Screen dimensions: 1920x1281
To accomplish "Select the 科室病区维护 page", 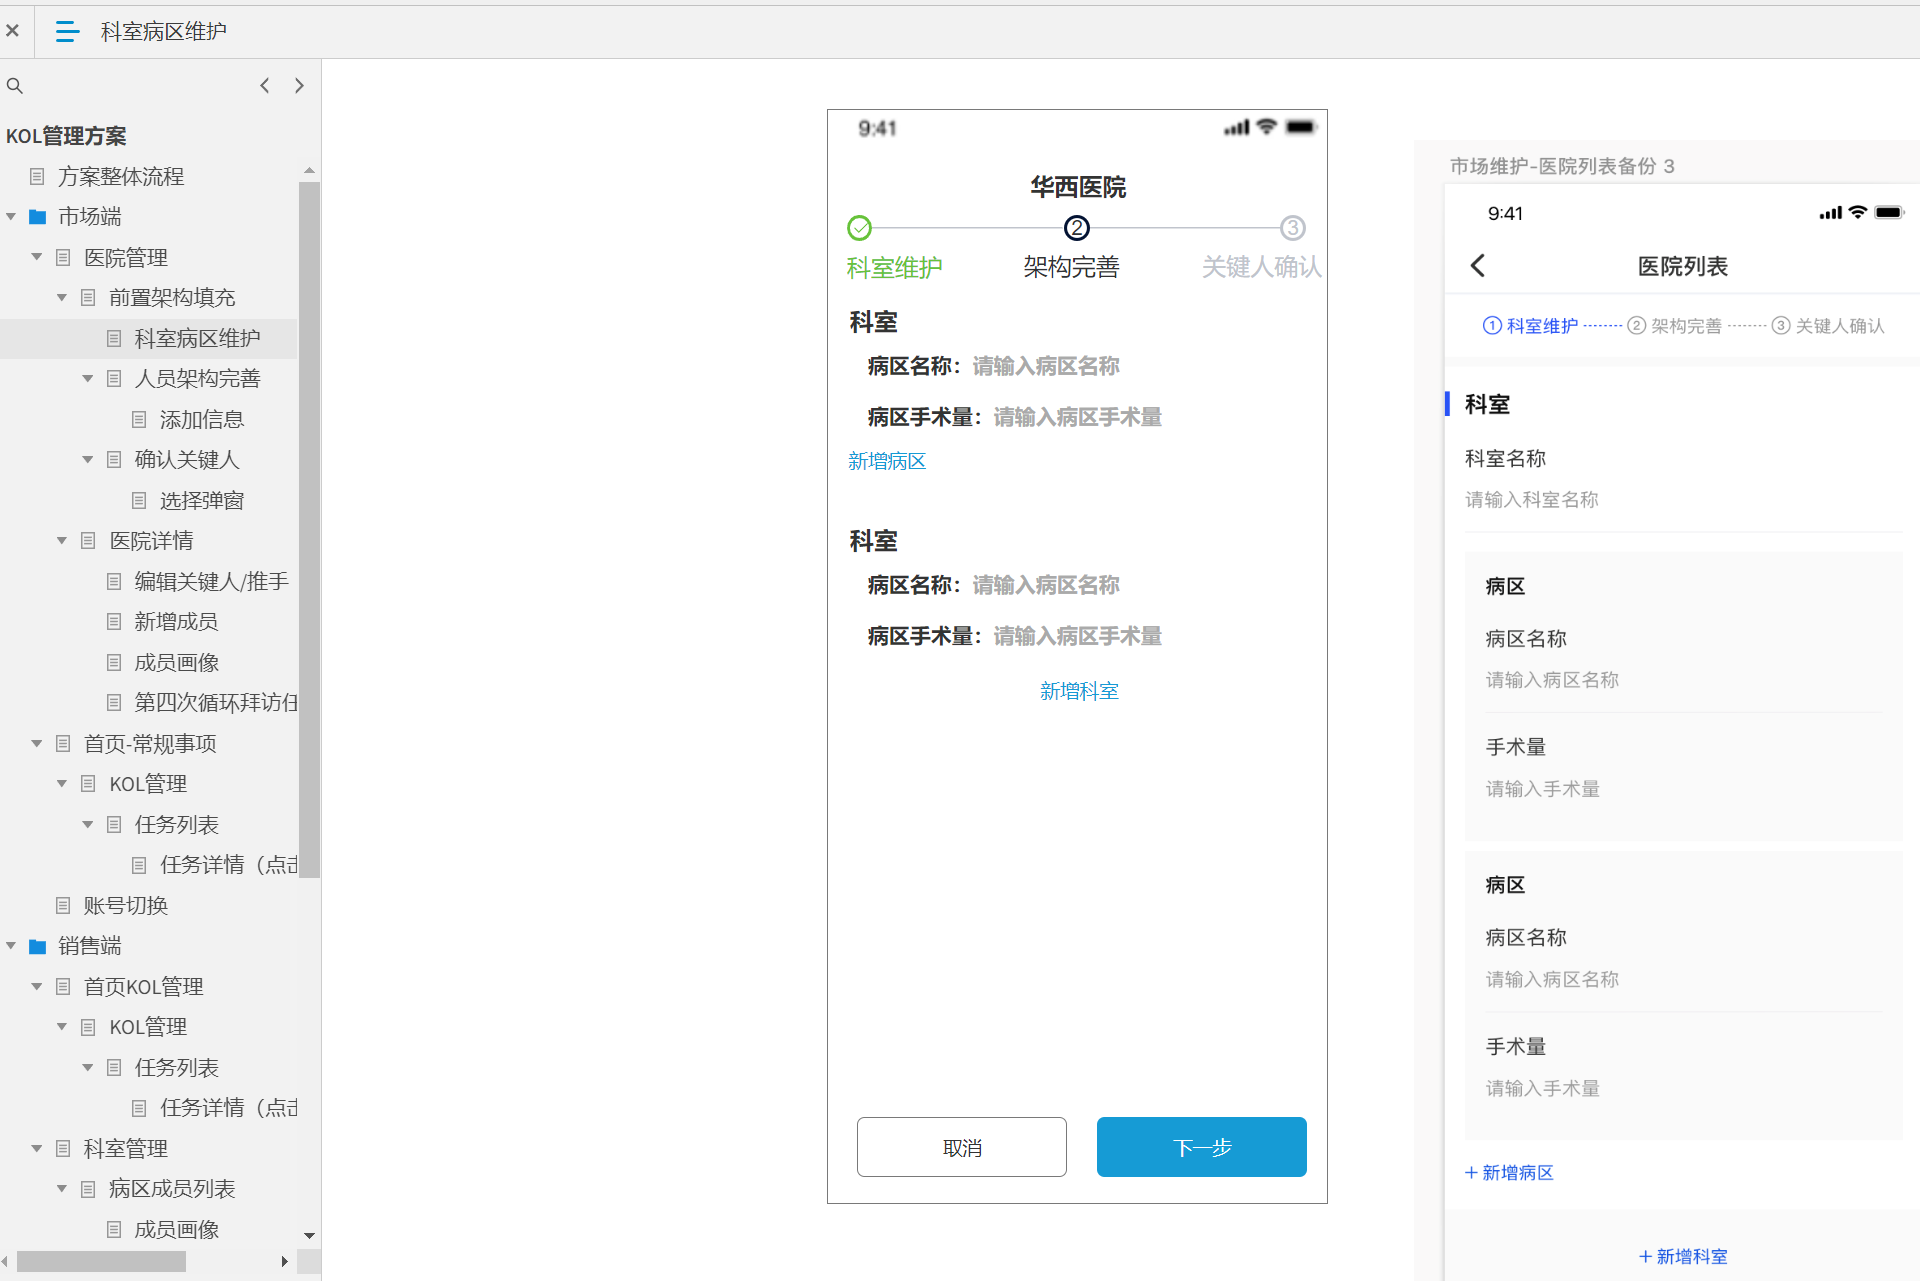I will pyautogui.click(x=197, y=339).
